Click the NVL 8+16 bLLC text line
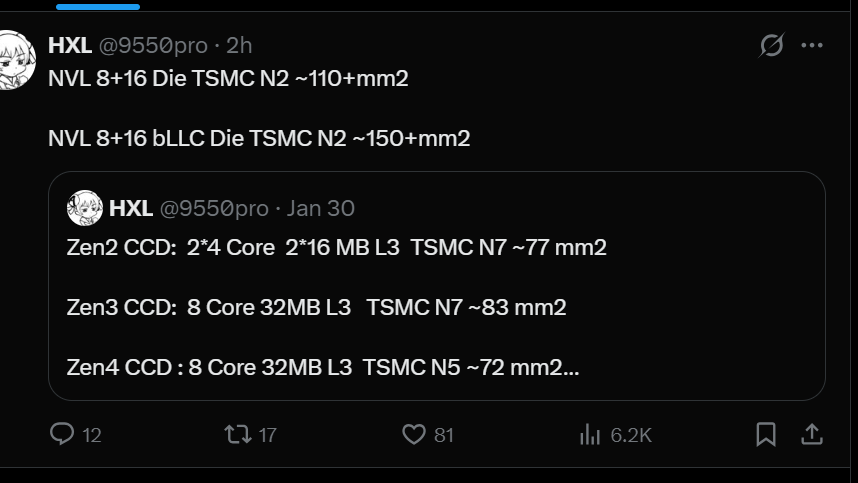The height and width of the screenshot is (483, 858). click(259, 139)
